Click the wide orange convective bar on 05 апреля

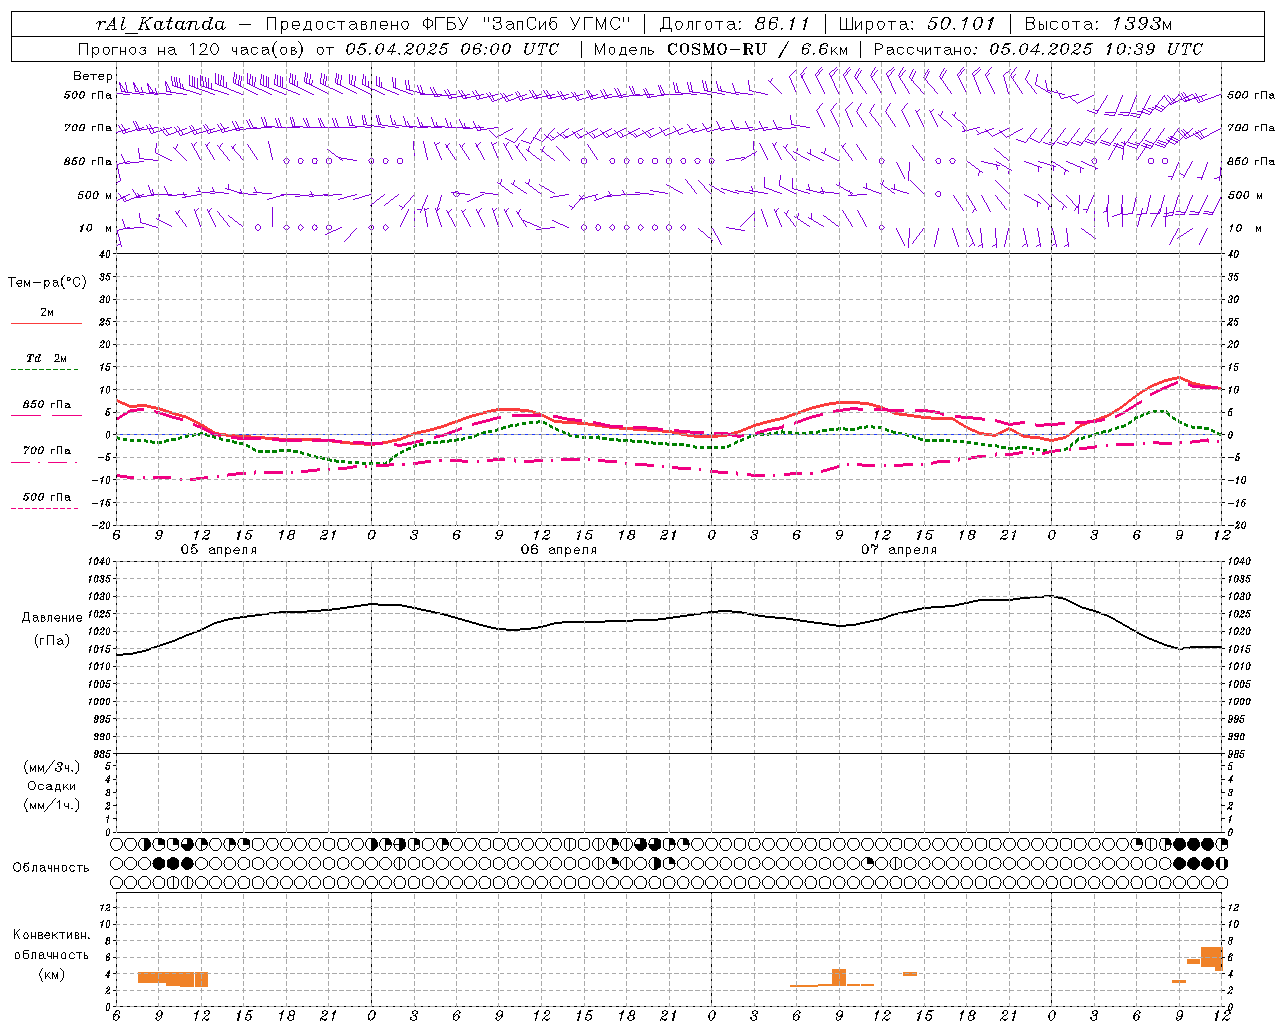pyautogui.click(x=173, y=979)
